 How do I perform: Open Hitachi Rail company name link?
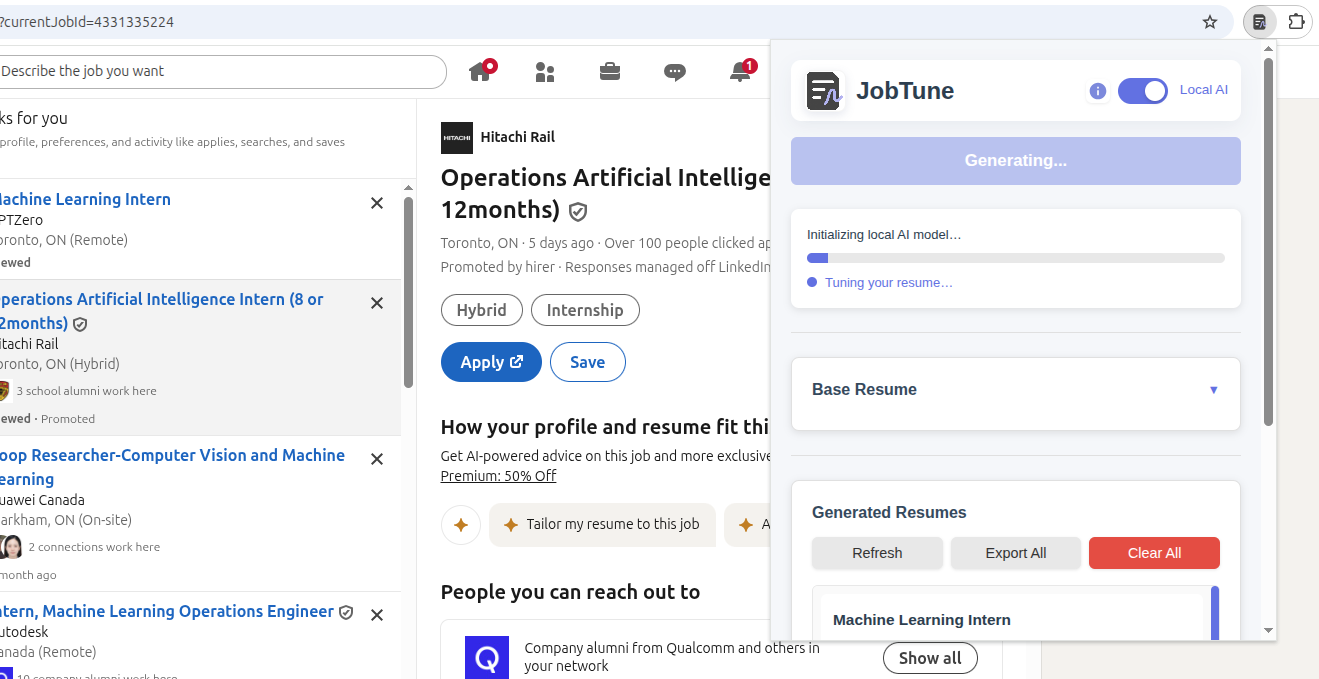tap(517, 137)
